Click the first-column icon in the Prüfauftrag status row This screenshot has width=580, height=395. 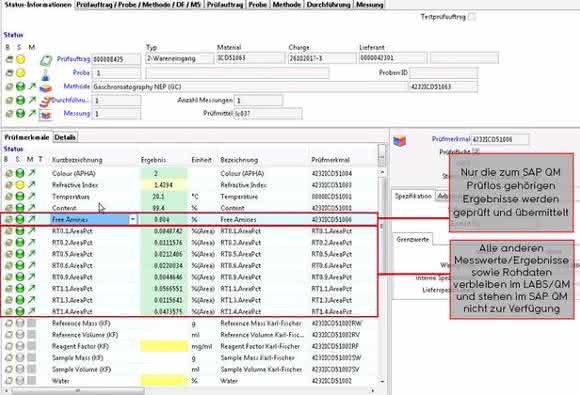click(x=9, y=59)
